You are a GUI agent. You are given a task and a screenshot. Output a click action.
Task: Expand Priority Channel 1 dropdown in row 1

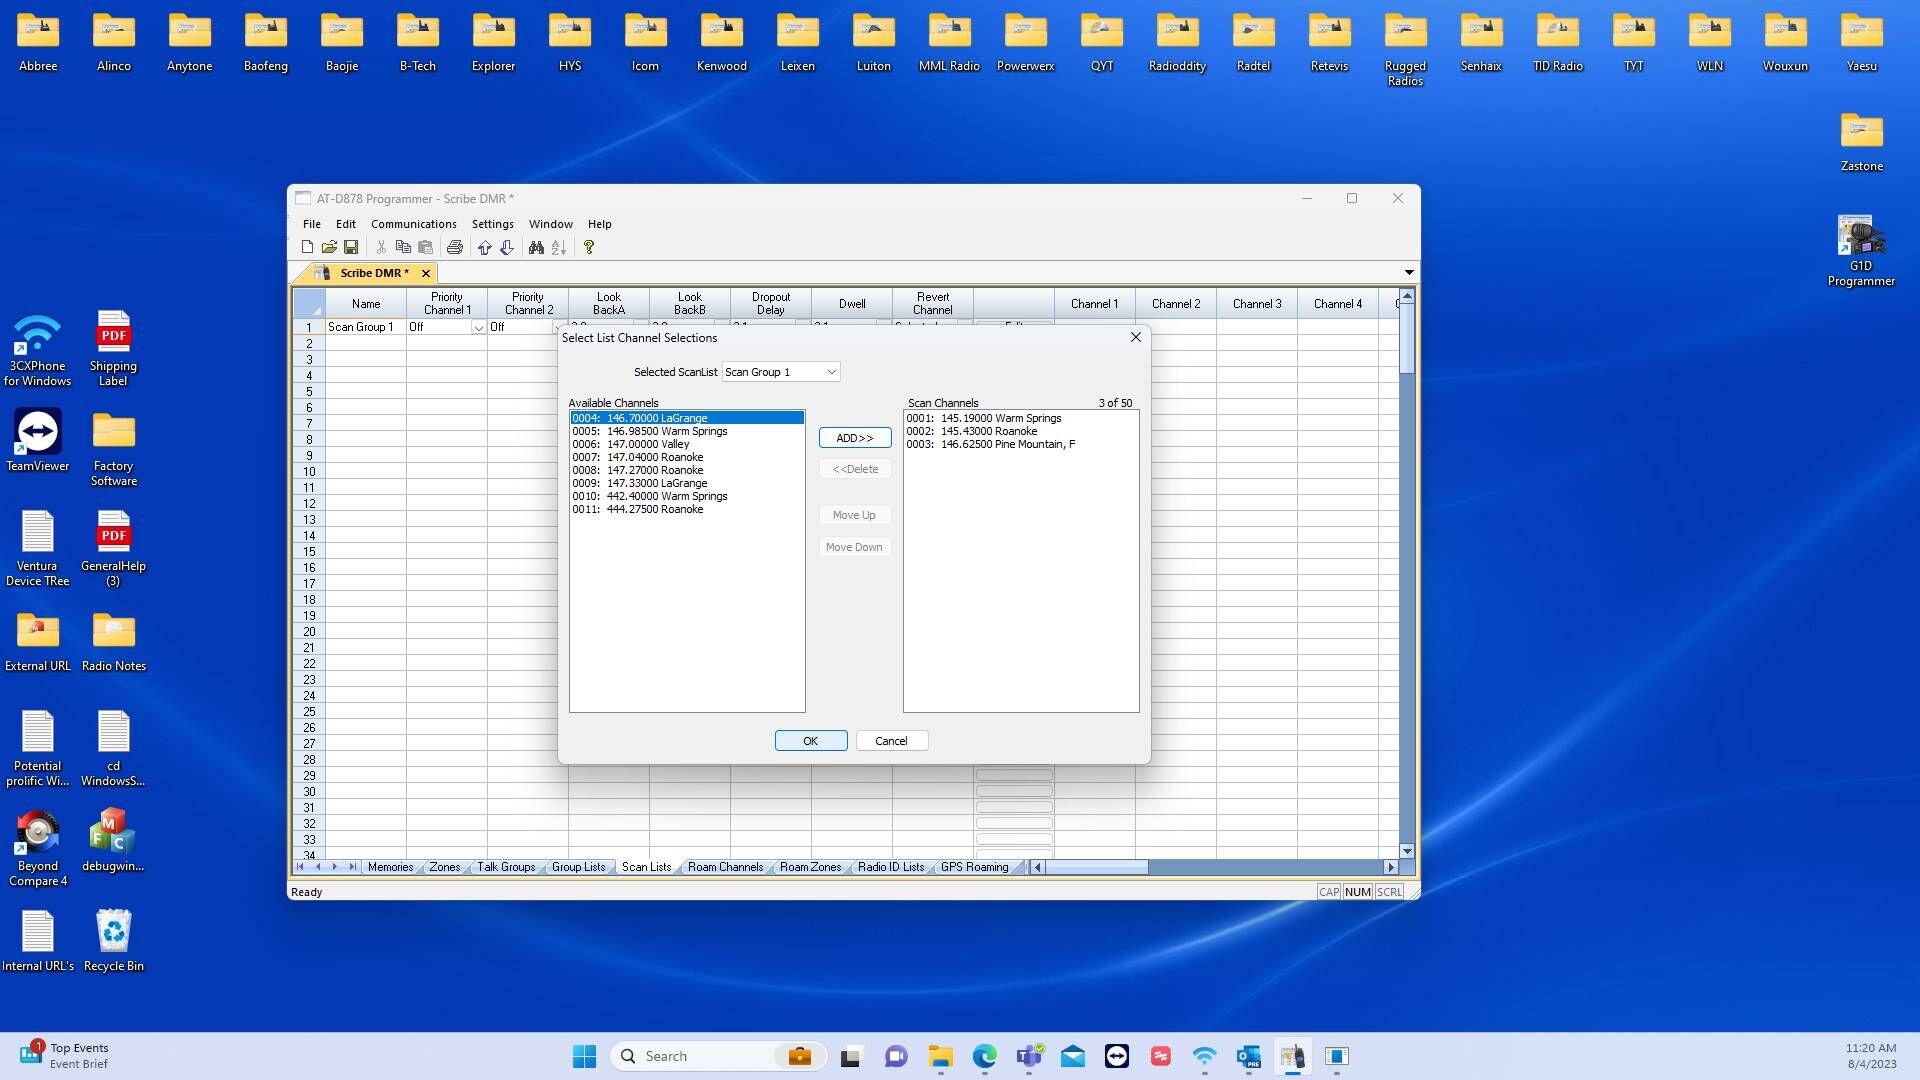[x=478, y=328]
